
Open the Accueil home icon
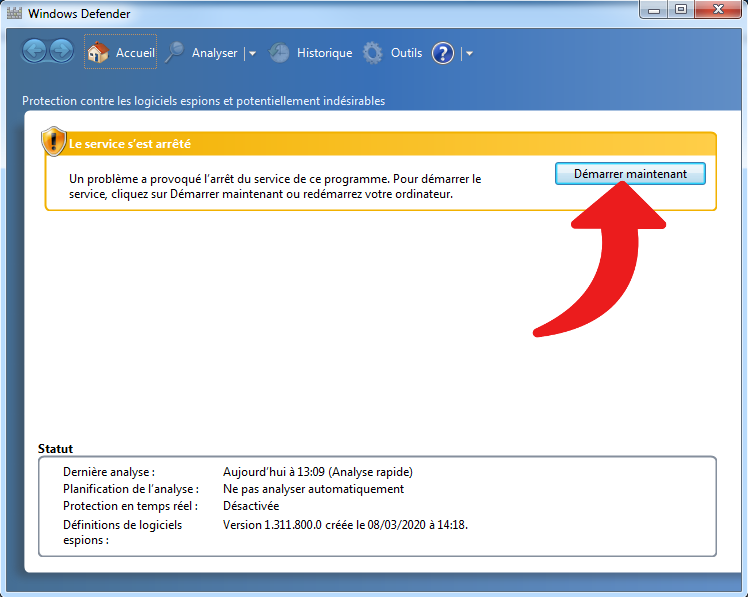pos(98,52)
